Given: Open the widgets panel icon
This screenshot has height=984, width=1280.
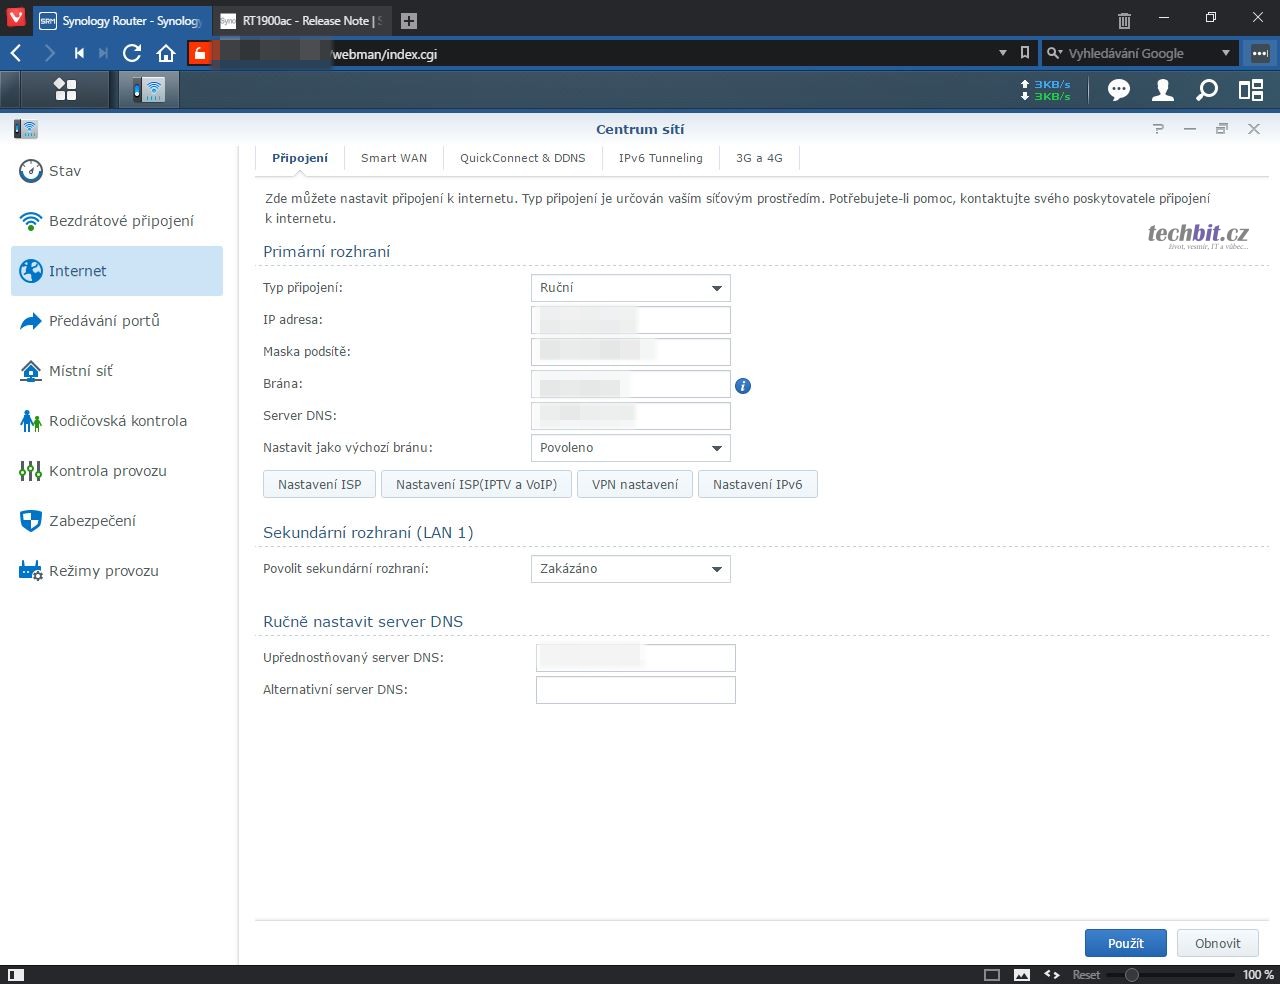Looking at the screenshot, I should (x=1251, y=90).
